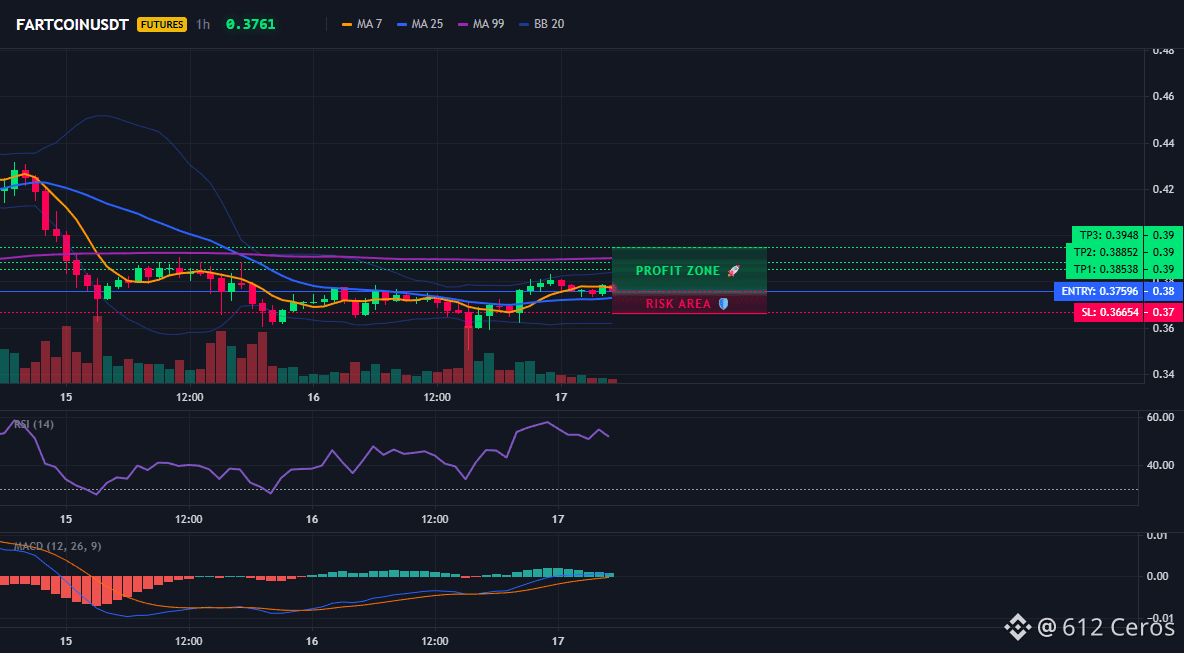
Task: Click the tall red volume bar near 15
Action: [97, 350]
